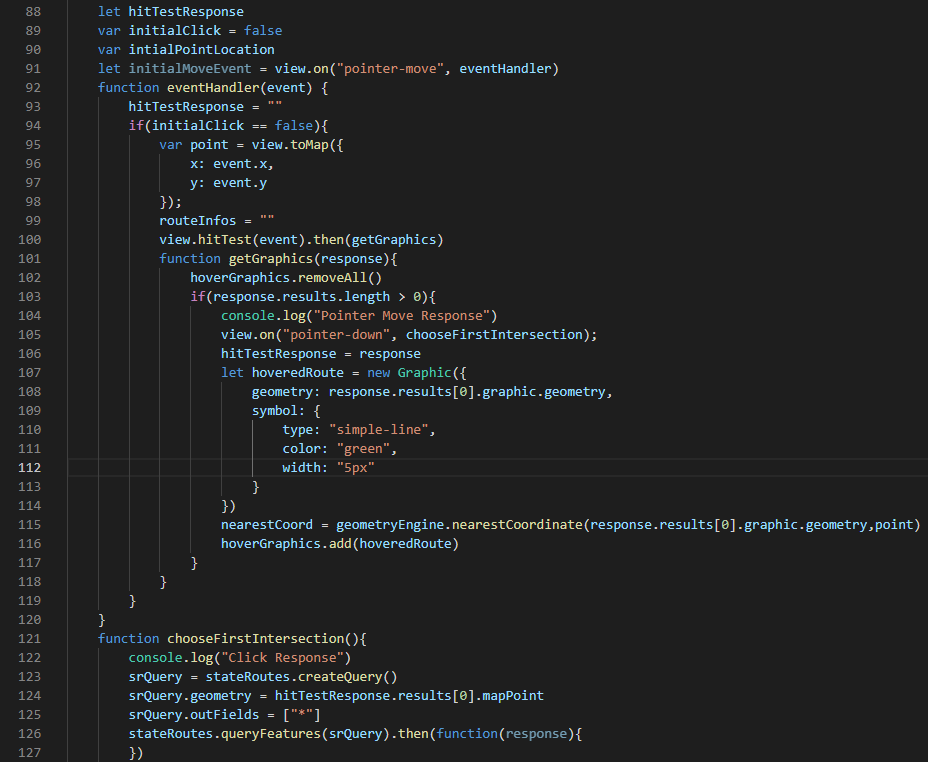Click line number 88 in the gutter
Screen dimensions: 928x762
pos(33,12)
